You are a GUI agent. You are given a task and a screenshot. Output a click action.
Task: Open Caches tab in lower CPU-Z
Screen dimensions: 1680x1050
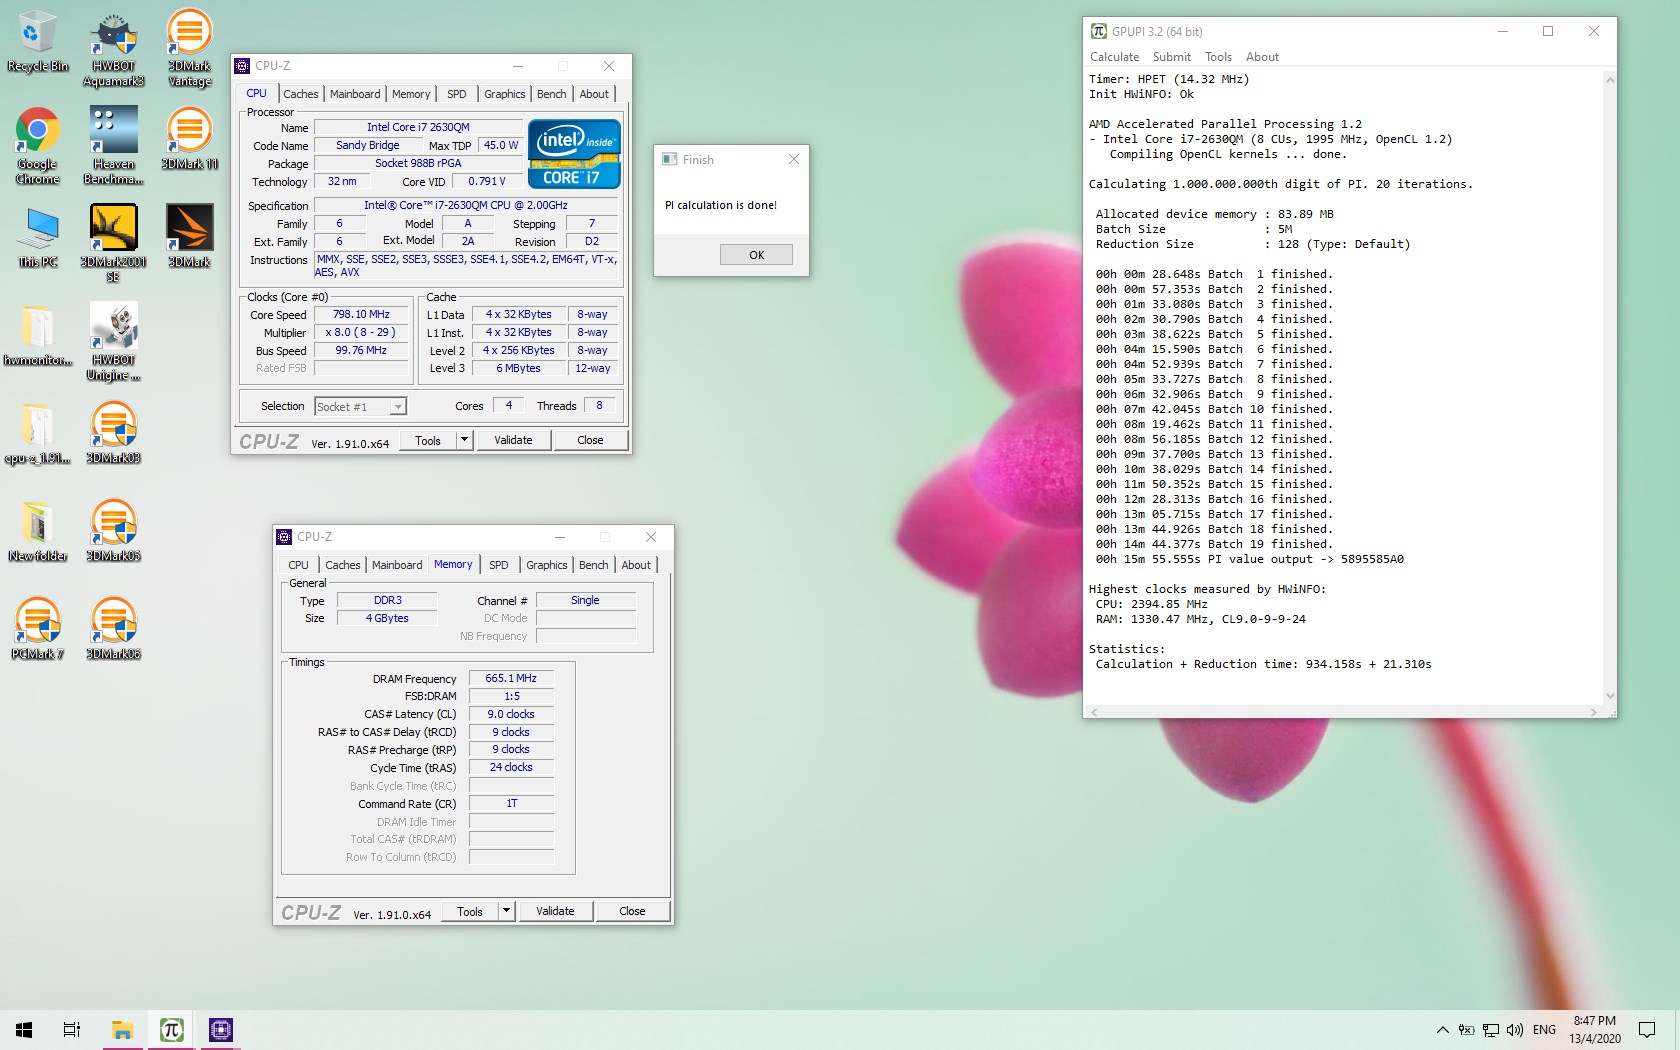click(342, 565)
